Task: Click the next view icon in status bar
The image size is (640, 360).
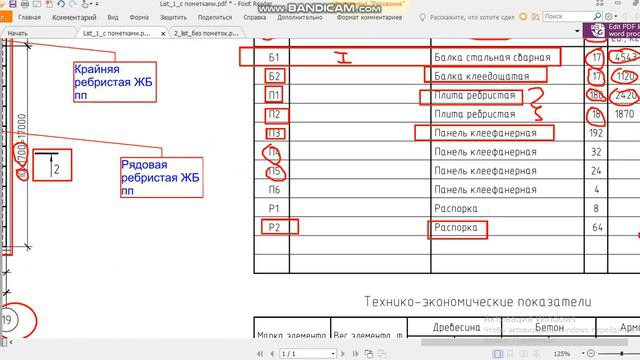Action: click(x=382, y=353)
